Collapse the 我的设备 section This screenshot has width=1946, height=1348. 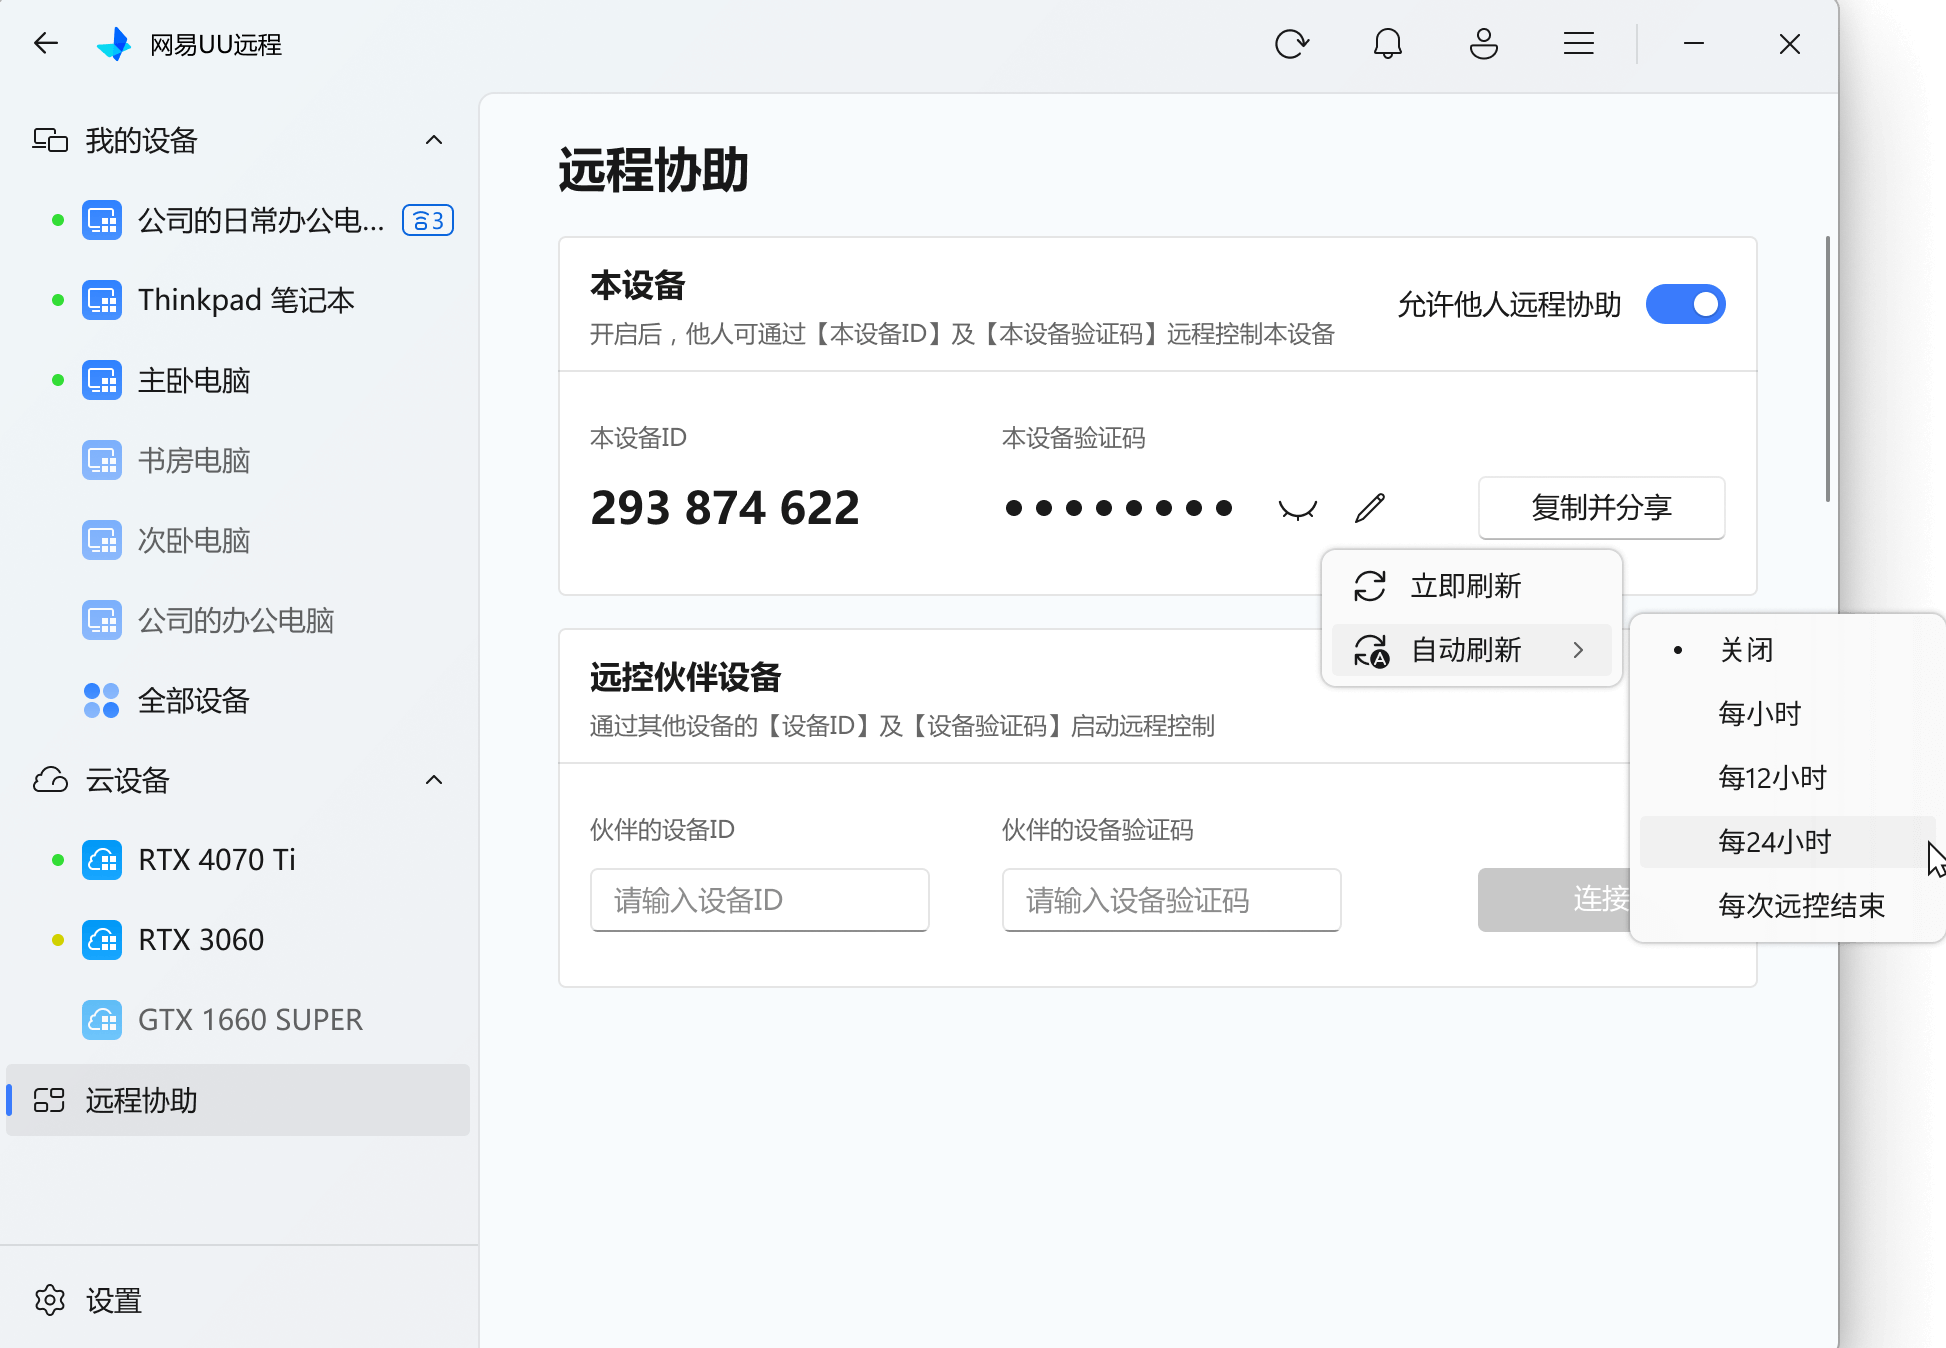tap(434, 140)
